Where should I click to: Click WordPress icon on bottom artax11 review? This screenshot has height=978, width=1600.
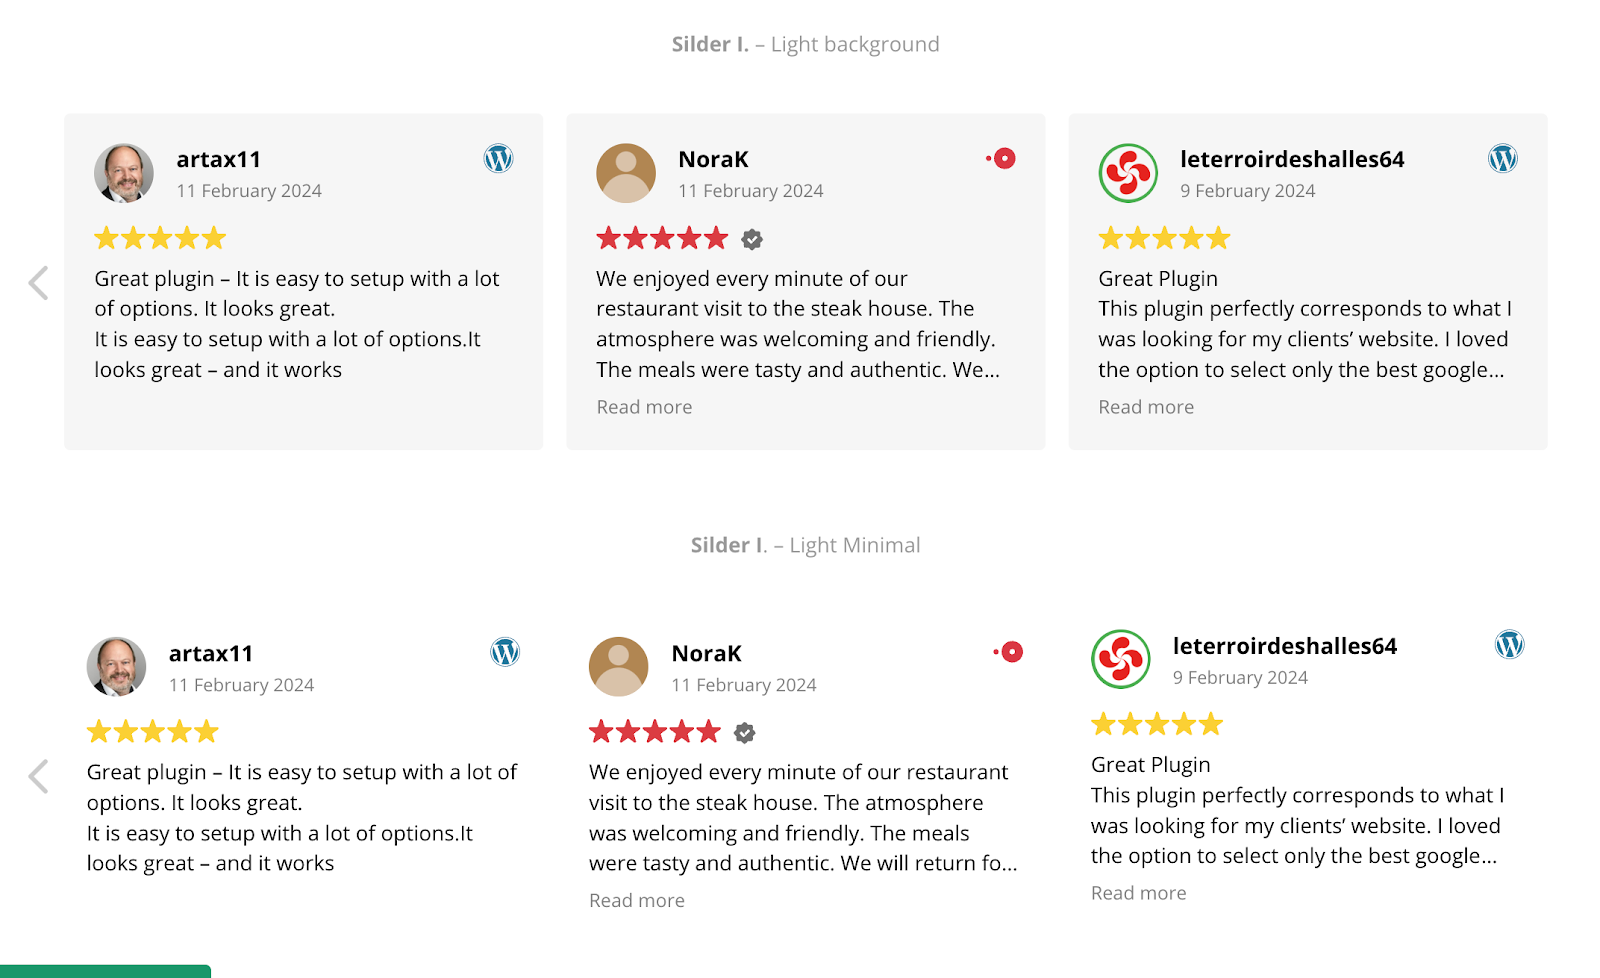(x=505, y=652)
